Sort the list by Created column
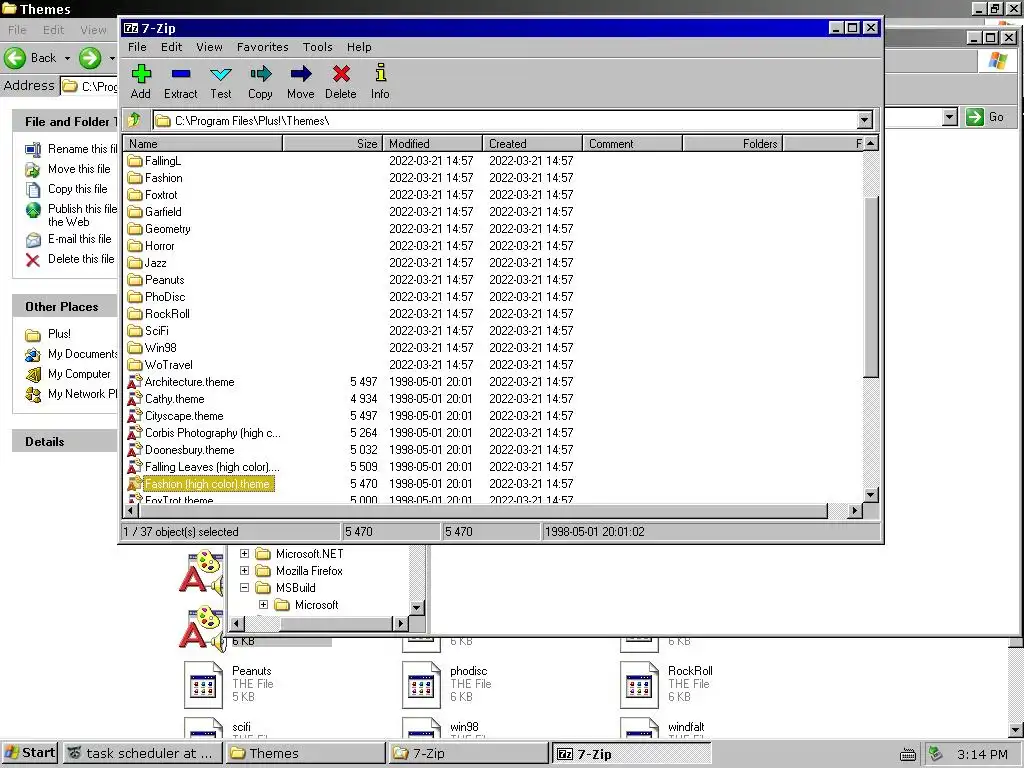Image resolution: width=1024 pixels, height=768 pixels. click(532, 144)
